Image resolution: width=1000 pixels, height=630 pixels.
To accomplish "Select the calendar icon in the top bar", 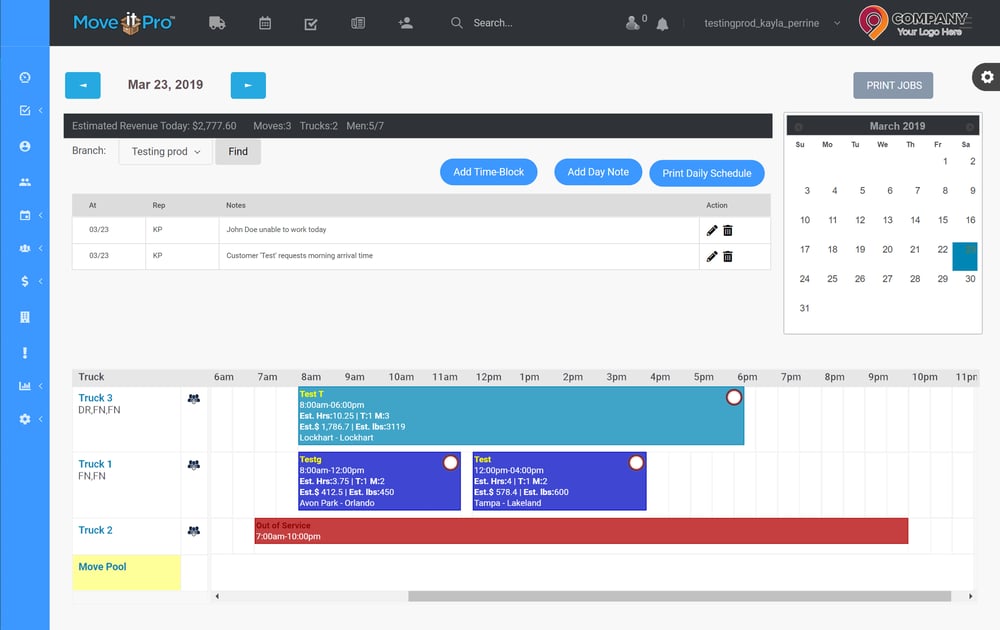I will click(264, 21).
